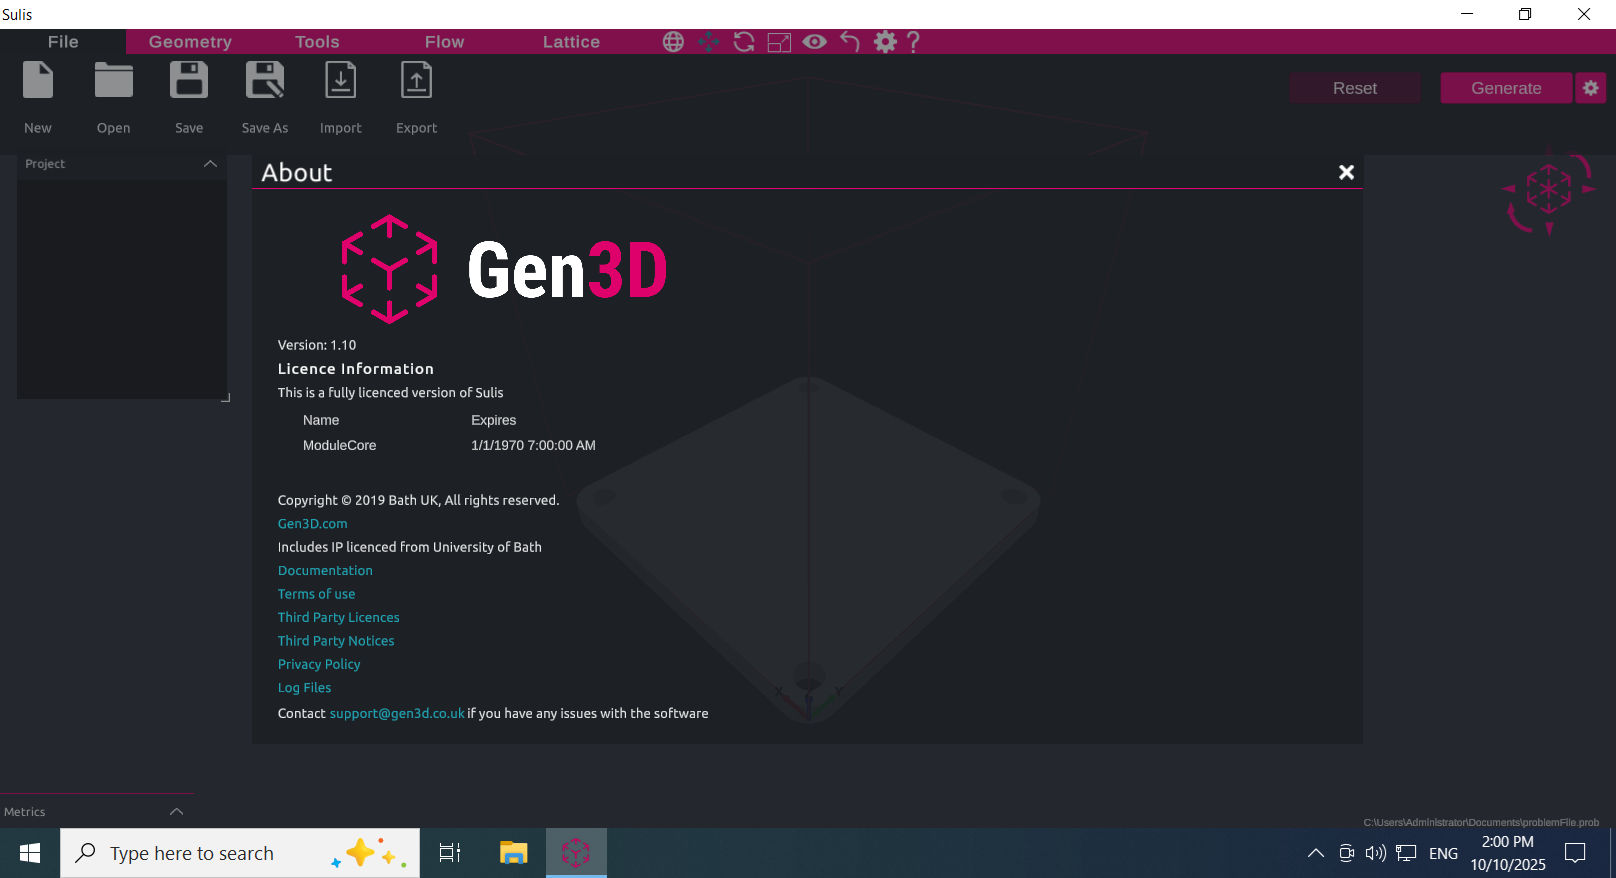
Task: Open the Log Files link
Action: [304, 688]
